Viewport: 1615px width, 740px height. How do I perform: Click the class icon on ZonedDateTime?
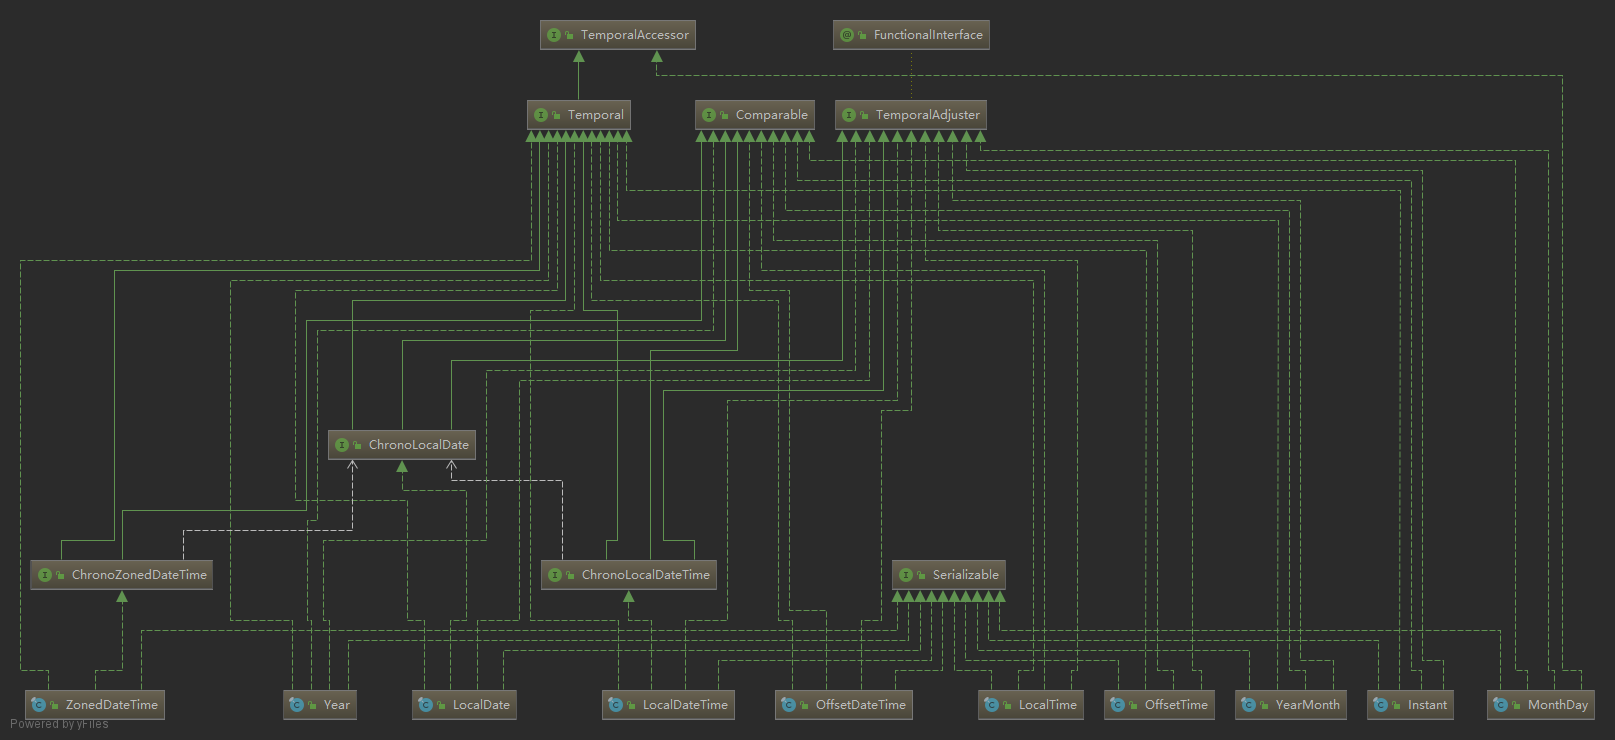pos(39,705)
